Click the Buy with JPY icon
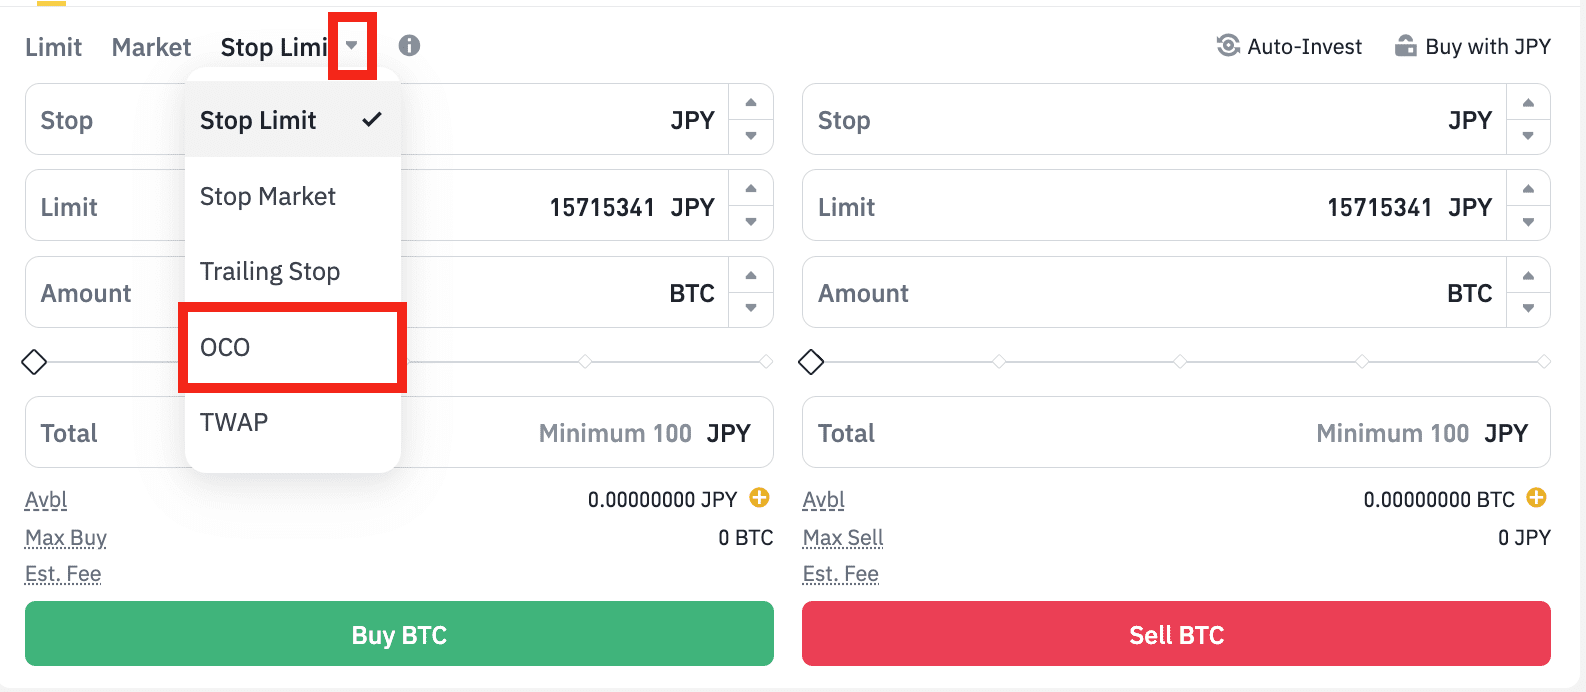Screen dimensions: 1586x692 coord(1406,46)
